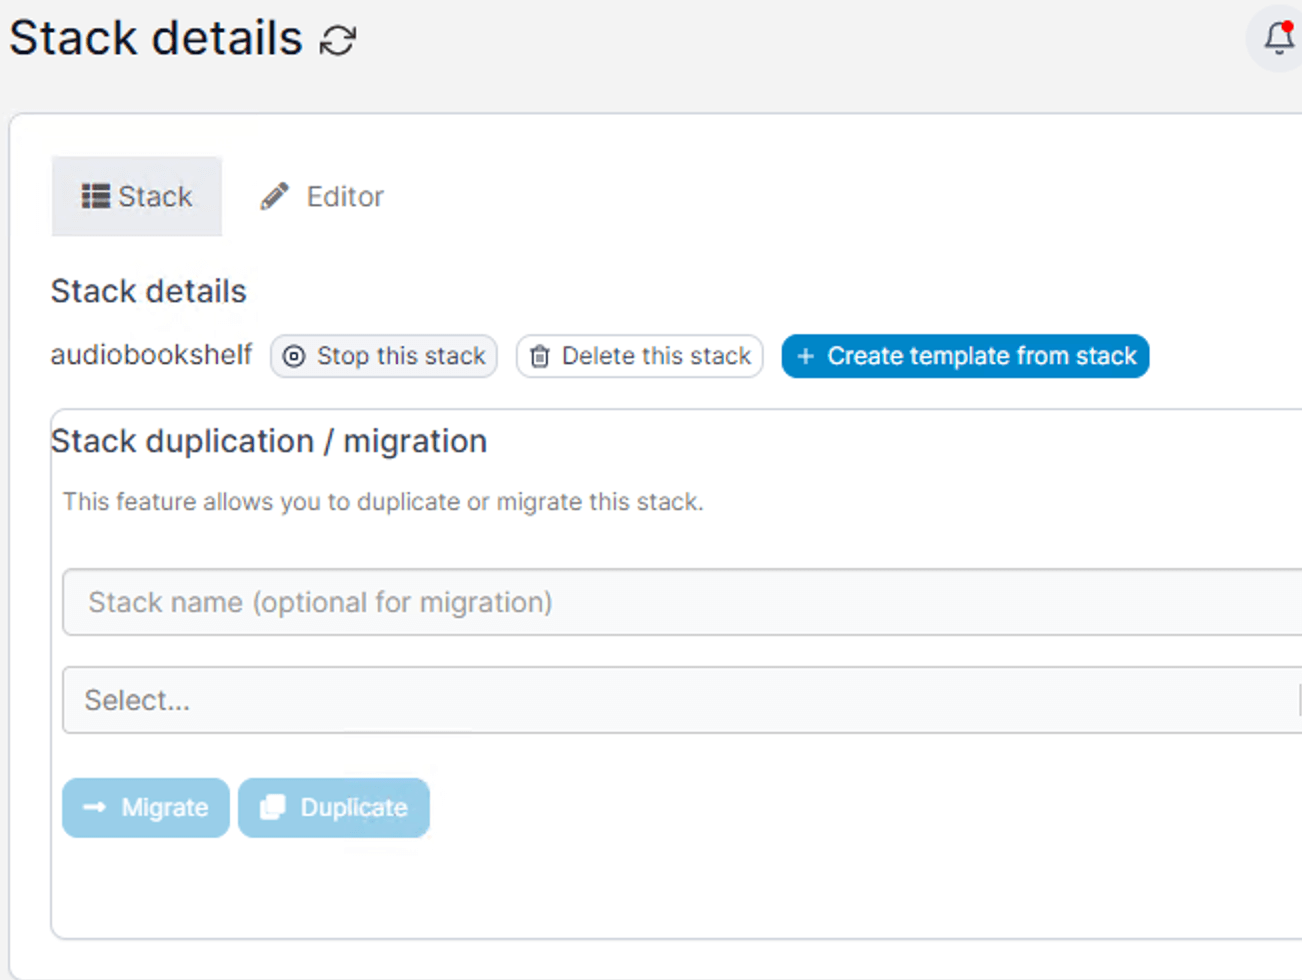Click the stop circle icon
1302x980 pixels.
tap(294, 356)
